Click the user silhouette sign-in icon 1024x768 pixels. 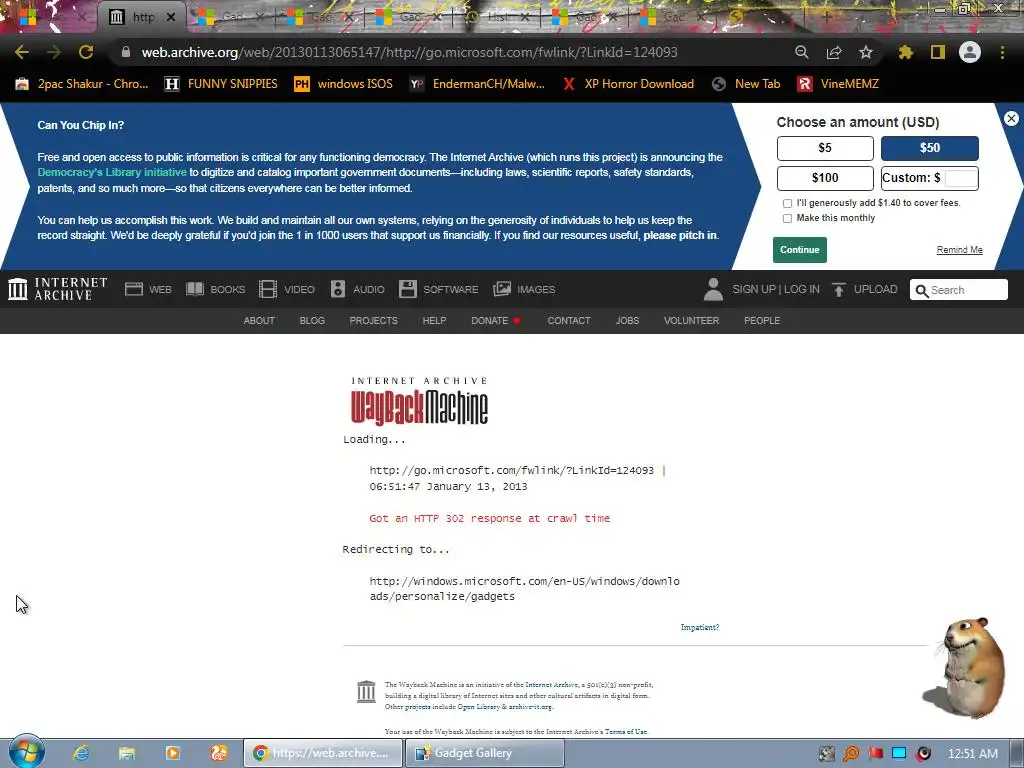coord(713,289)
